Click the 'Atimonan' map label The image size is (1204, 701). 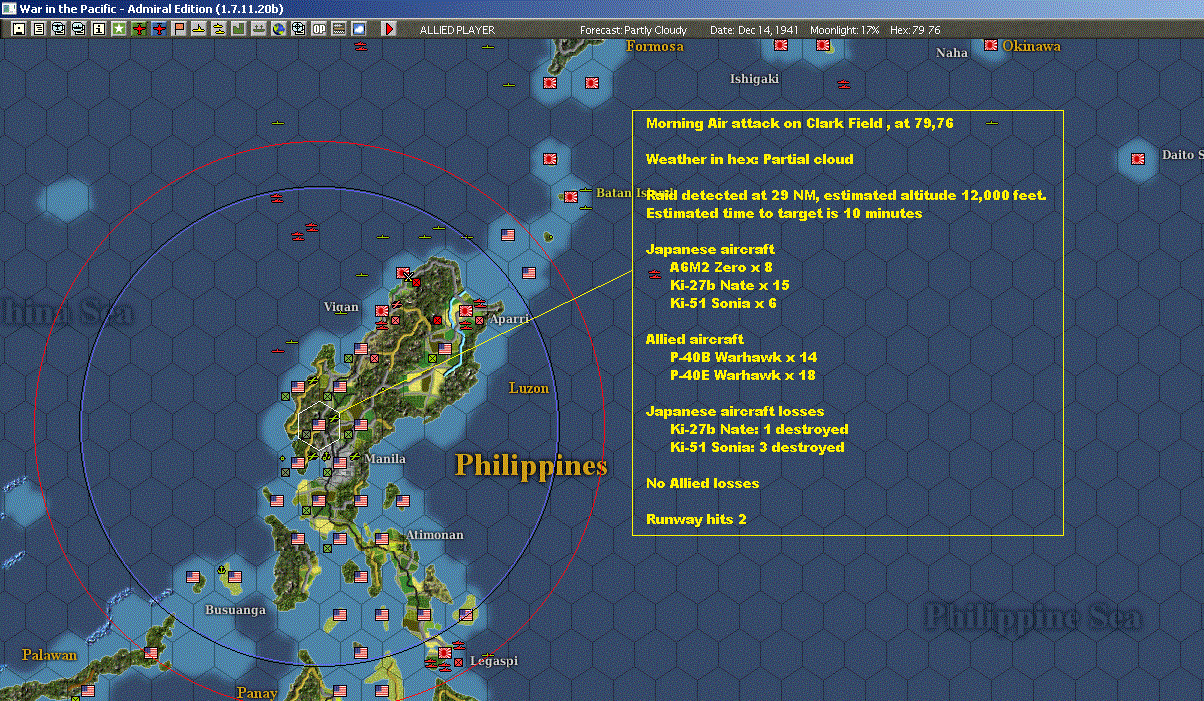point(434,535)
